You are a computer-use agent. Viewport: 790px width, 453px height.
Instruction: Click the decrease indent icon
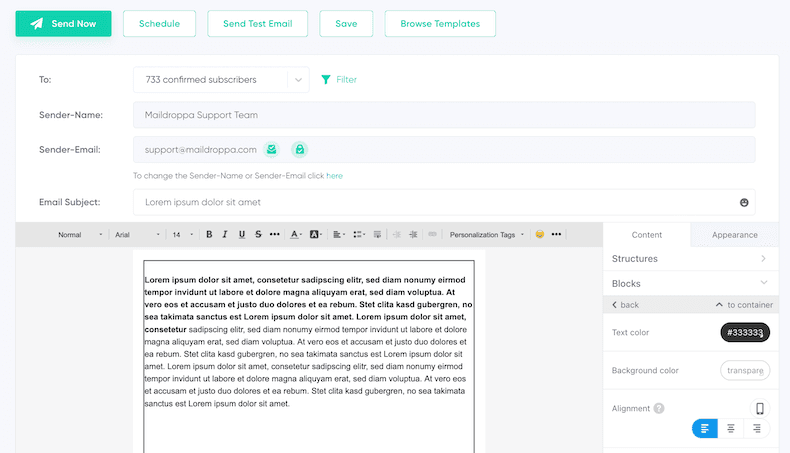pos(397,234)
